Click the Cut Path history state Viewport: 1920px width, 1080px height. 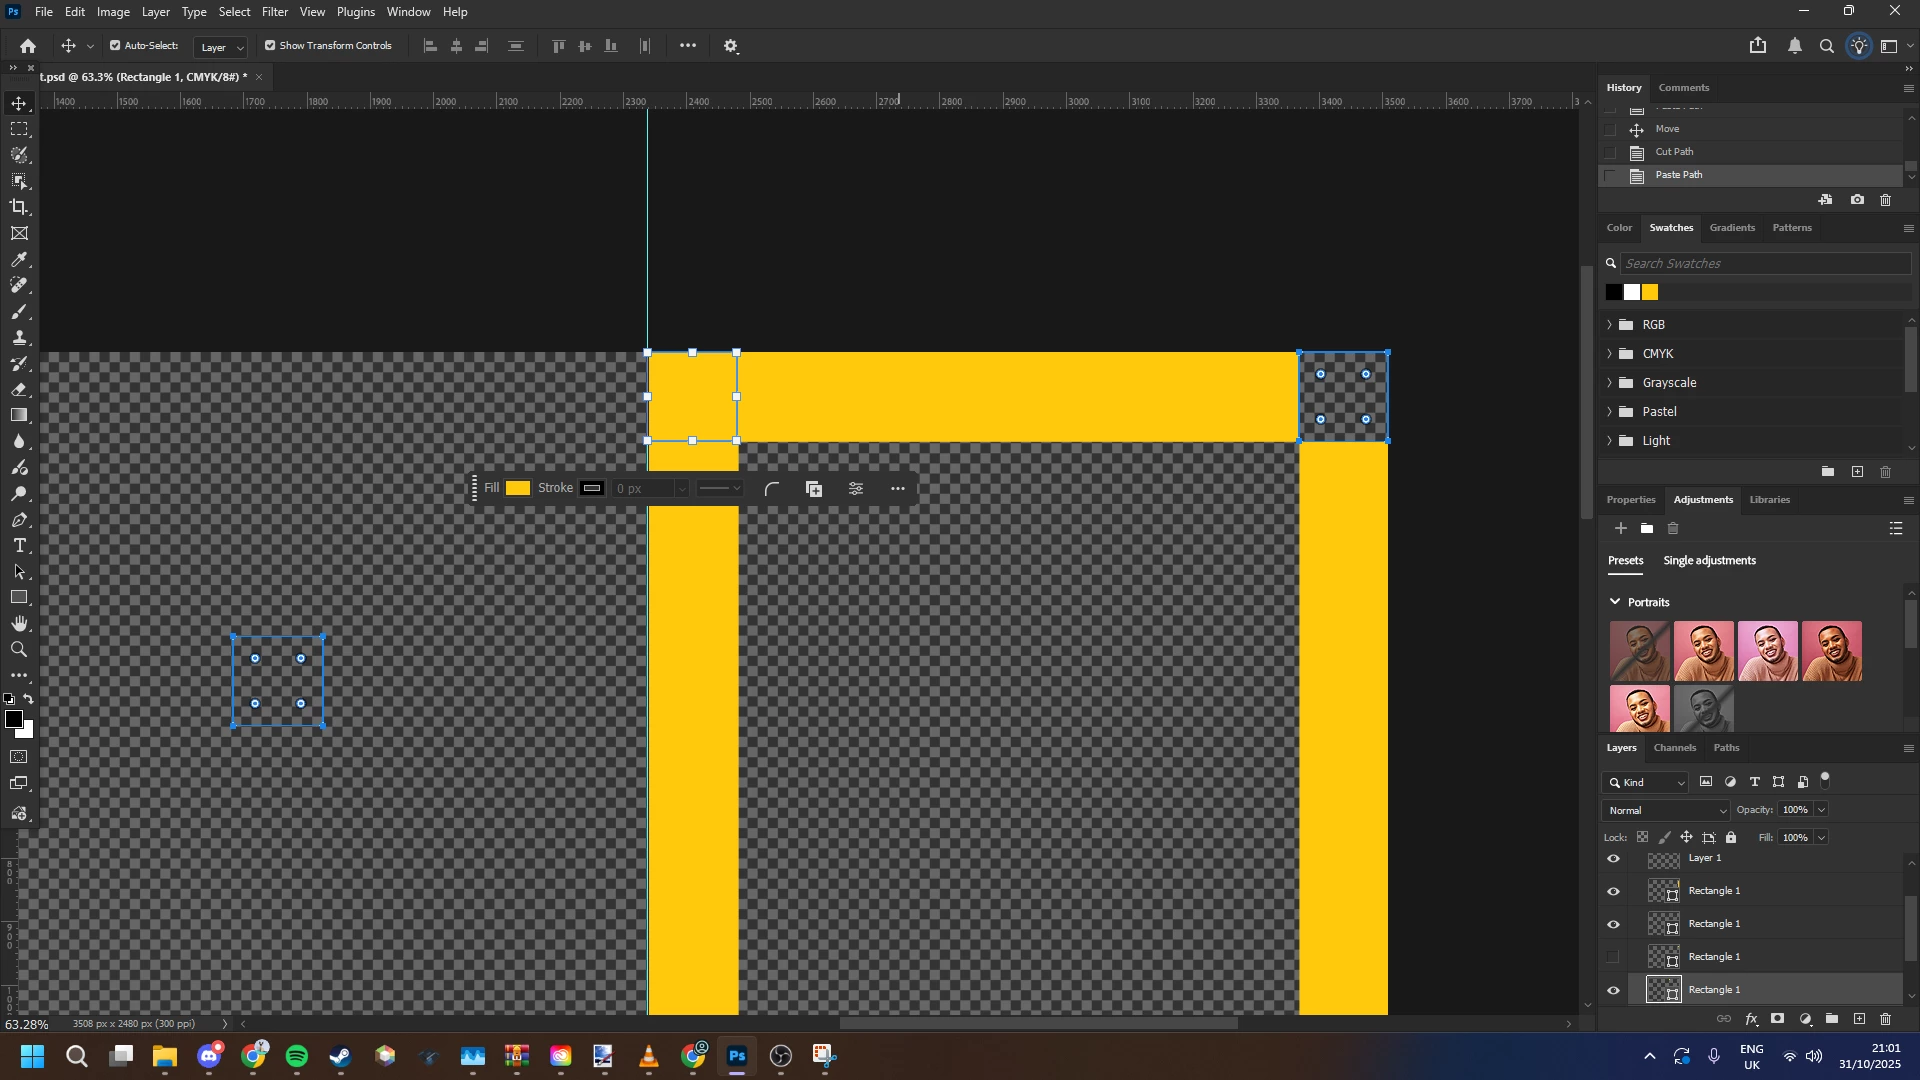[1674, 152]
